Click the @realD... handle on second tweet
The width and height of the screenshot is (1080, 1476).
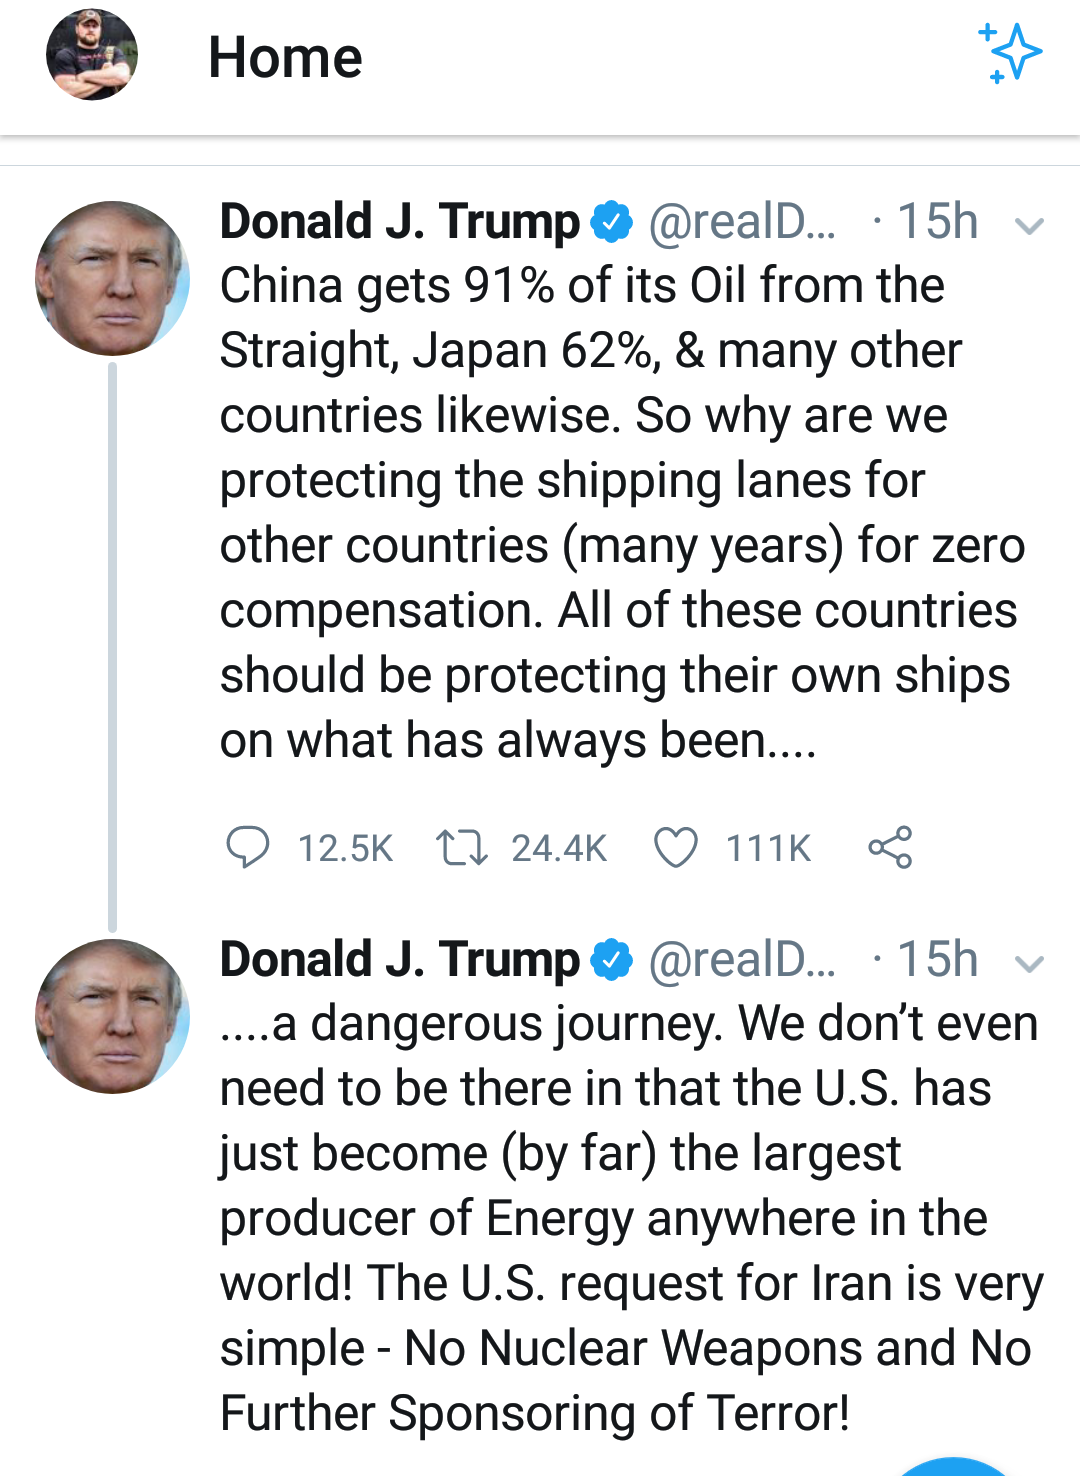coord(741,960)
